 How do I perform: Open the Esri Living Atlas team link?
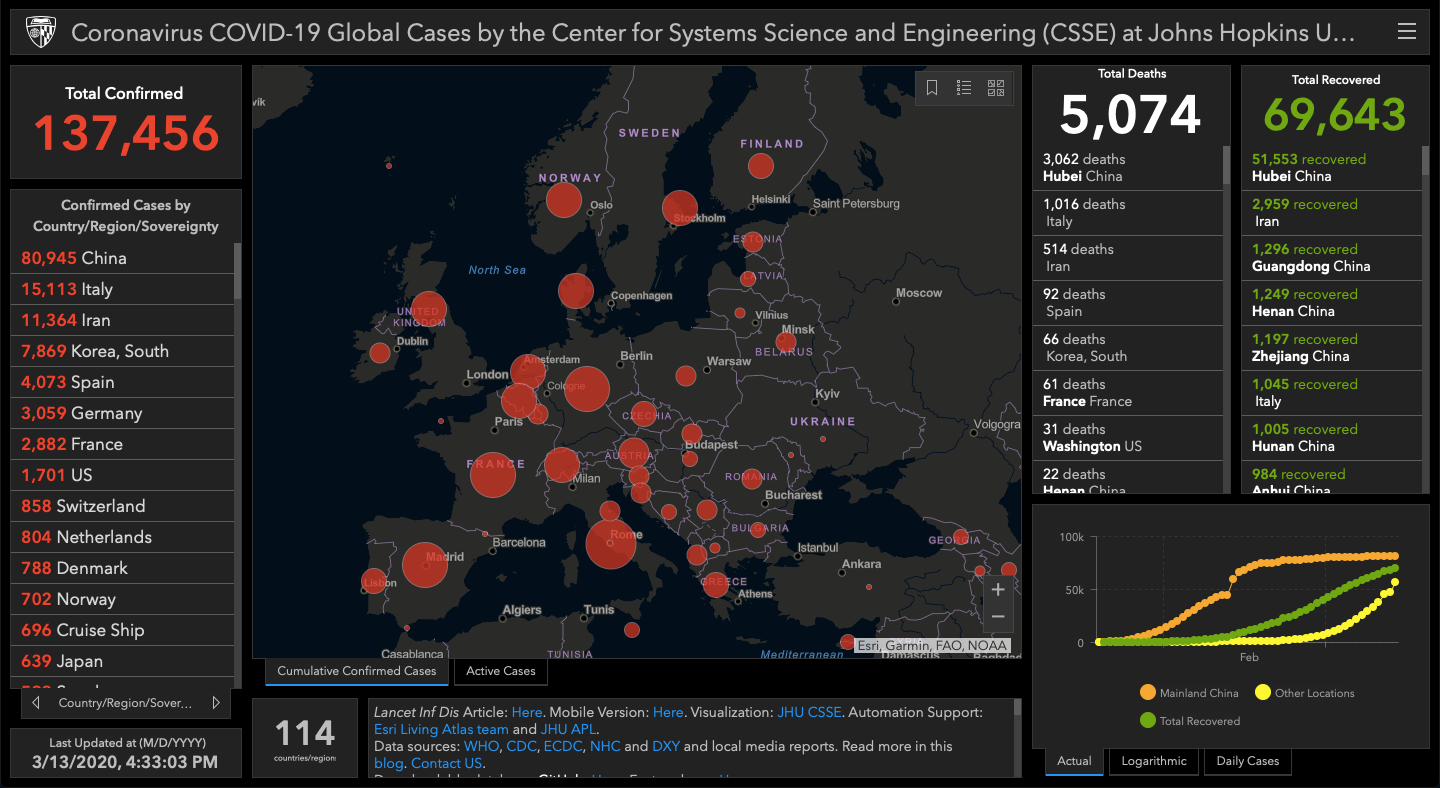coord(441,730)
